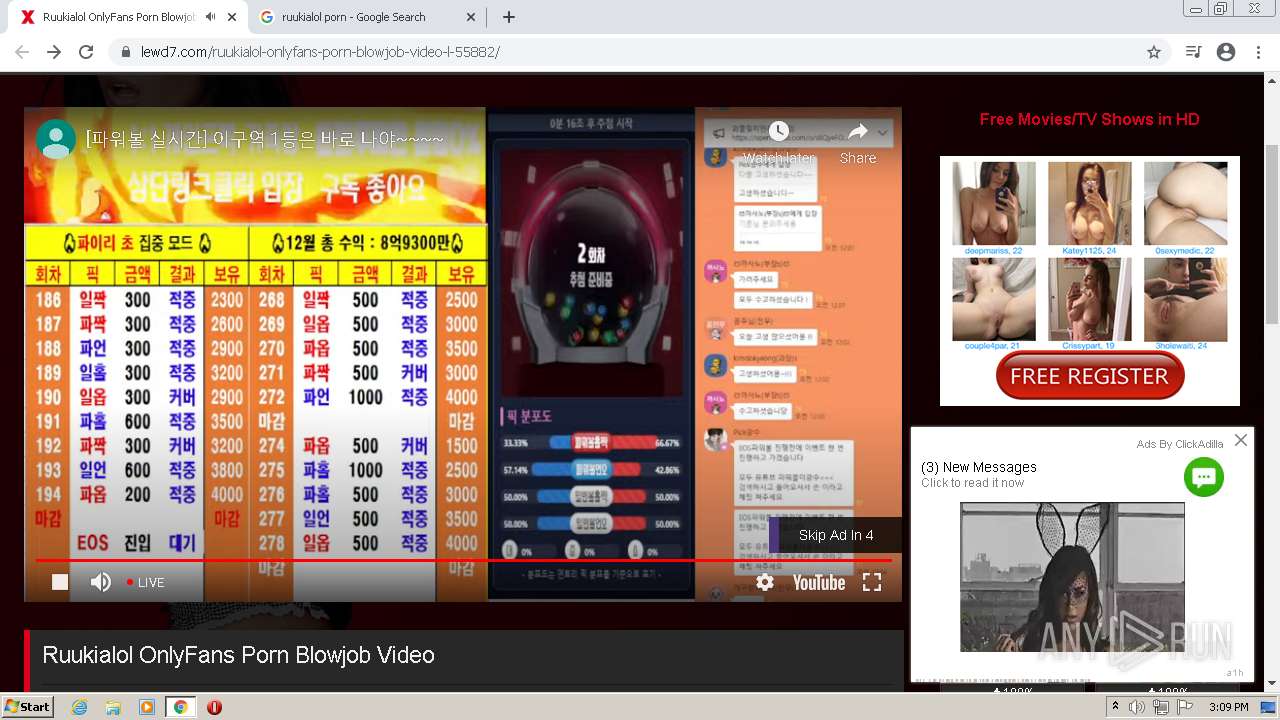Close the ClickAdilla popup ad
1280x720 pixels.
1241,440
